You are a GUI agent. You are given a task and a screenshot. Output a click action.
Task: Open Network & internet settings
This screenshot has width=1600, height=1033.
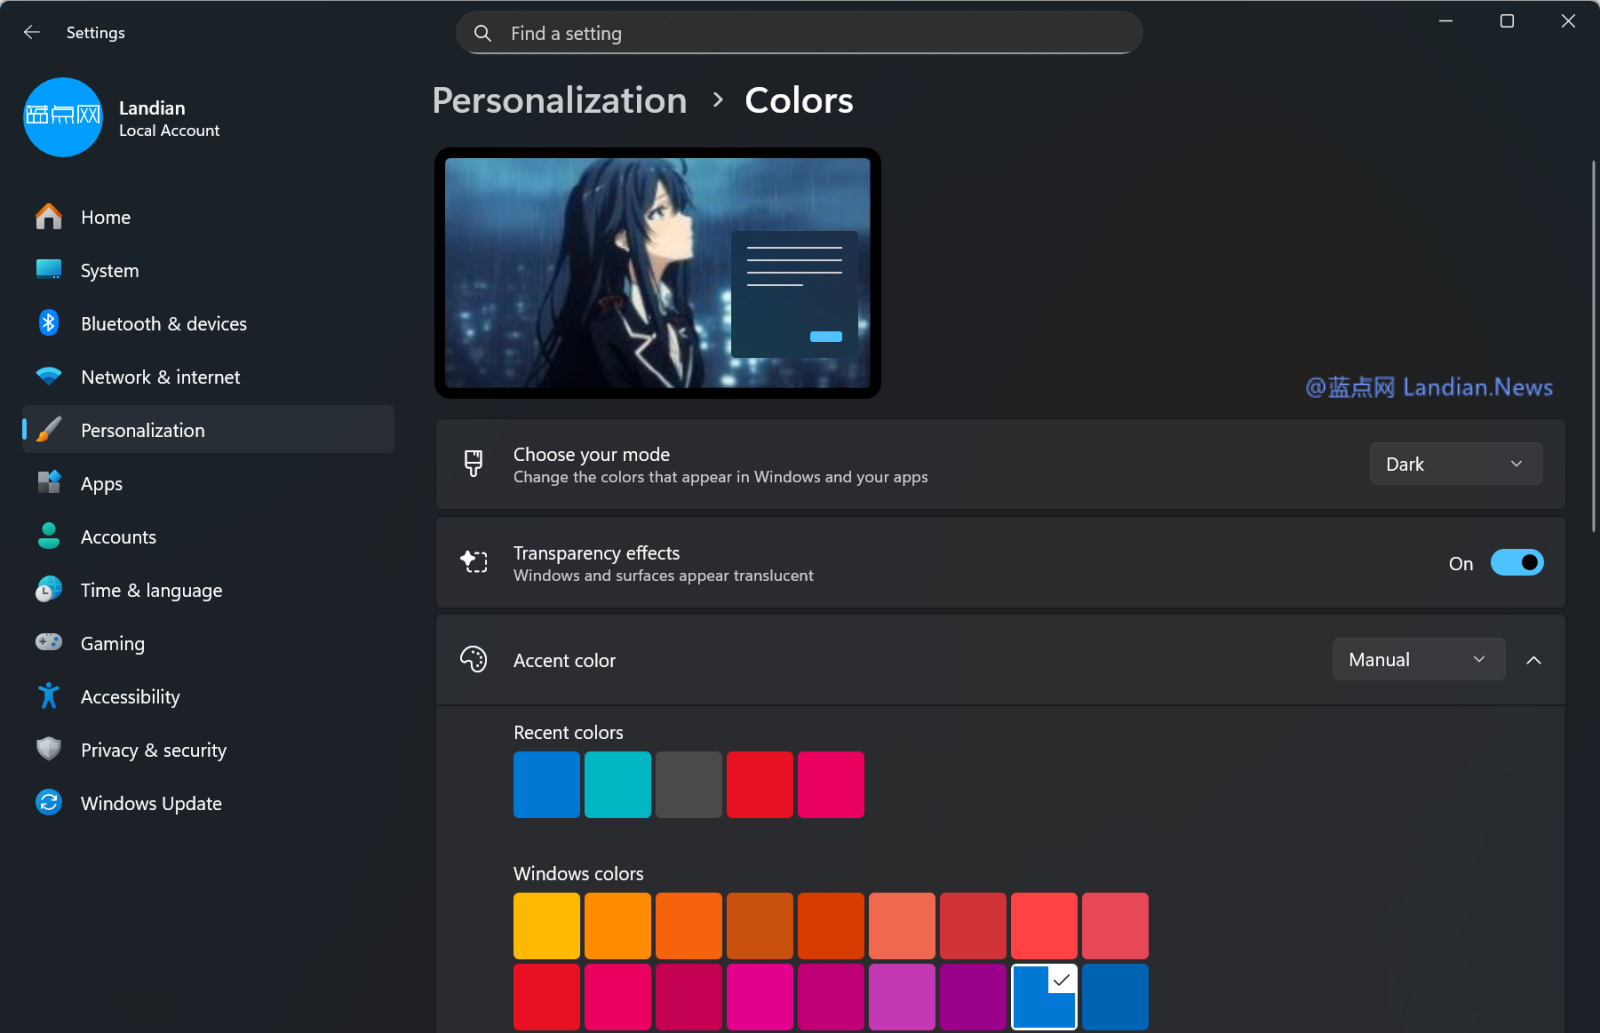208,377
